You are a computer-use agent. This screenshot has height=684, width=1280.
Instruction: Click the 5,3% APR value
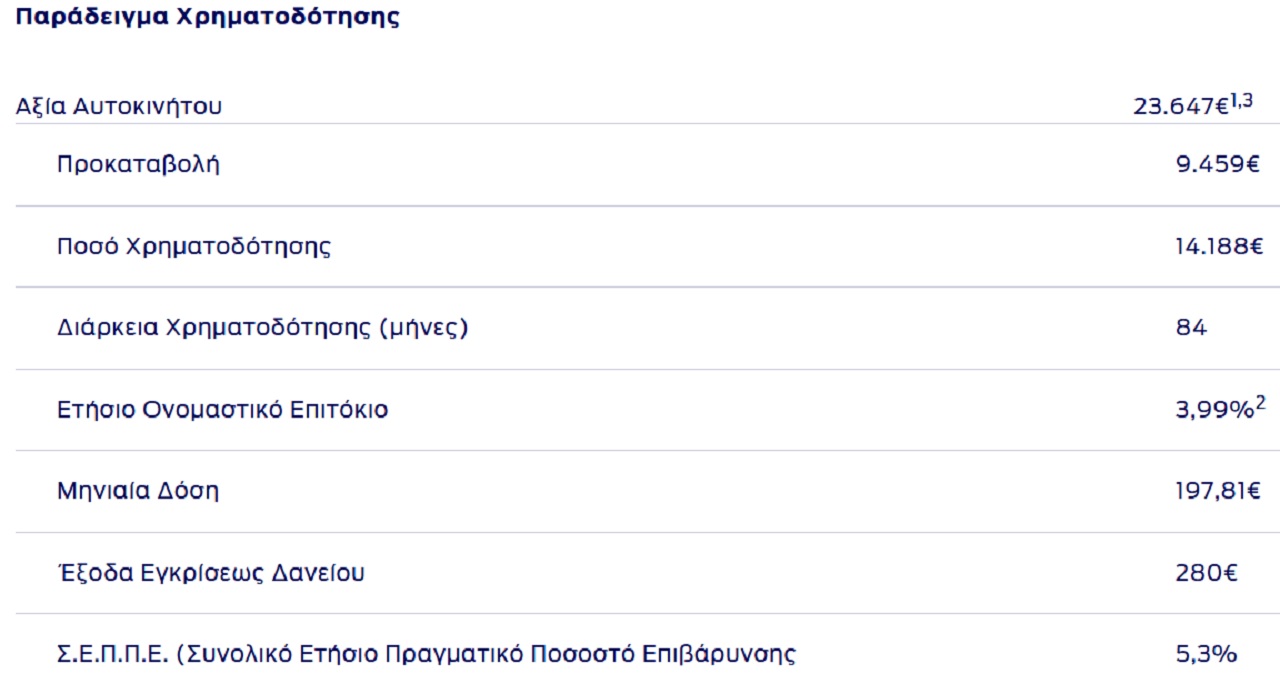coord(1207,655)
